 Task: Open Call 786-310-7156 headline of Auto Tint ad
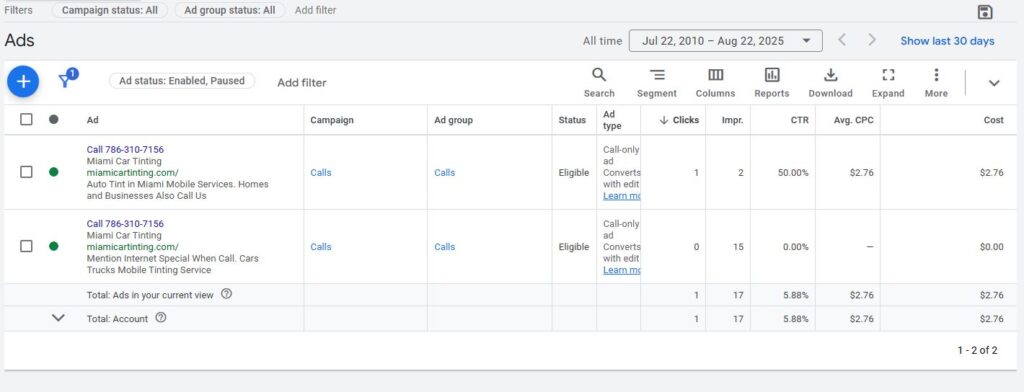point(125,150)
